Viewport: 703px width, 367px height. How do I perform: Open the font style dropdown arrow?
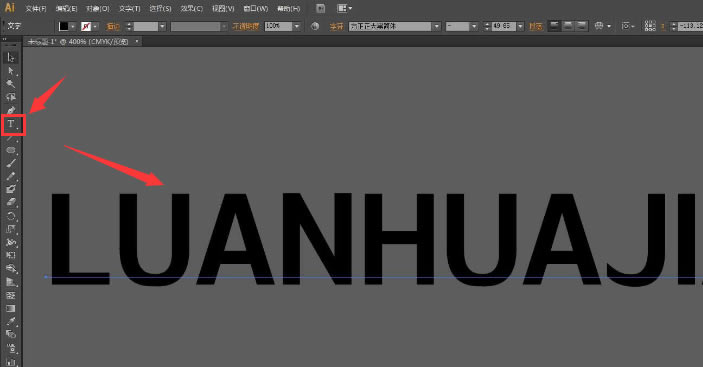click(474, 26)
